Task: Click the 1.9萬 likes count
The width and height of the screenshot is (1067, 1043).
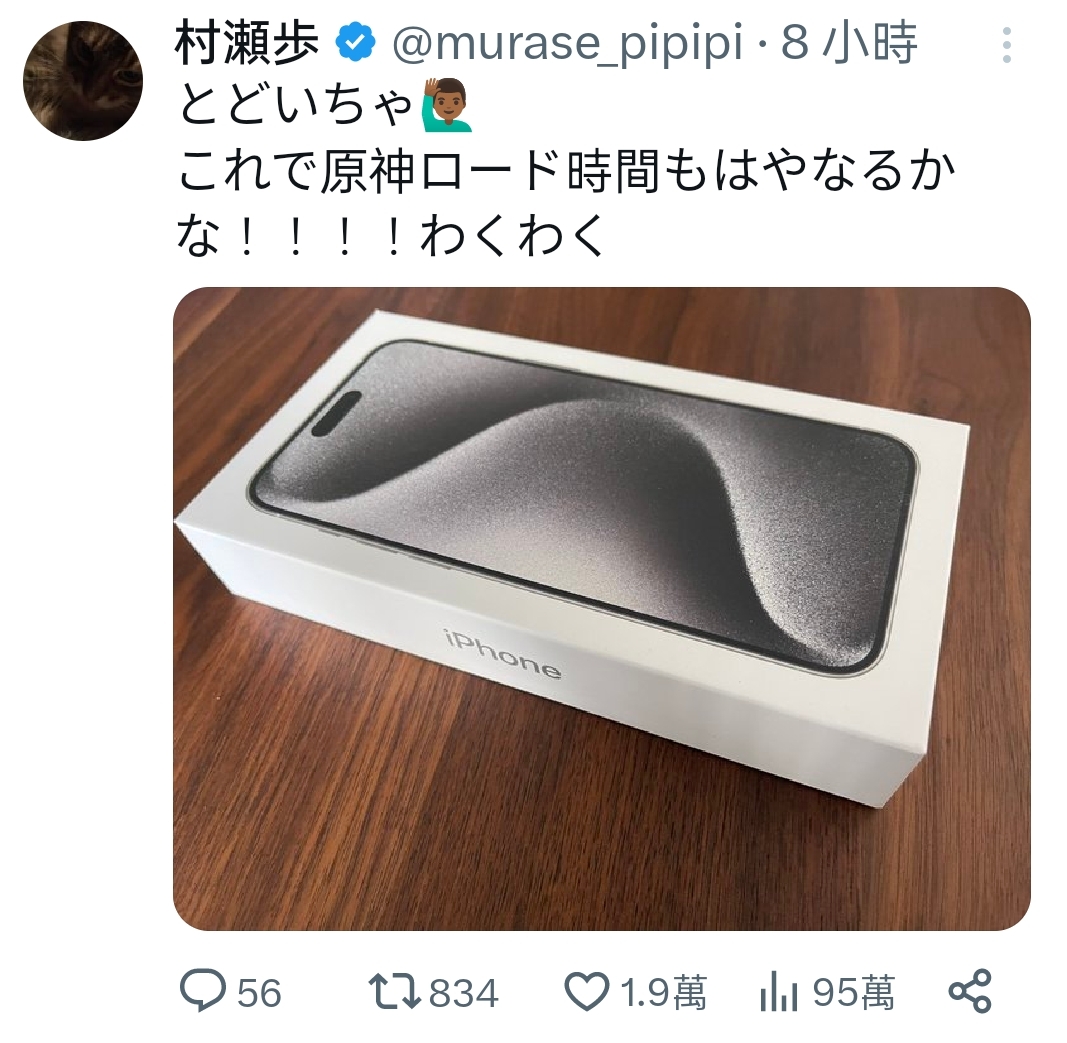Action: (x=664, y=993)
